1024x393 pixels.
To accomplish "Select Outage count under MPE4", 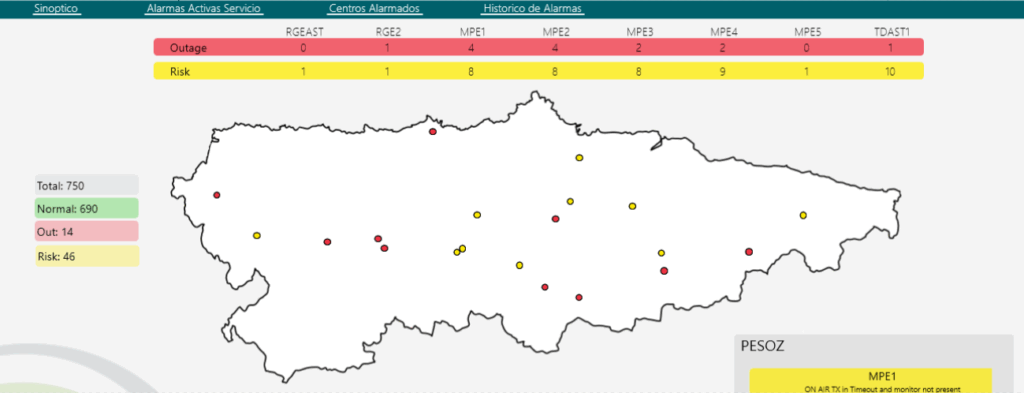I will click(x=723, y=48).
